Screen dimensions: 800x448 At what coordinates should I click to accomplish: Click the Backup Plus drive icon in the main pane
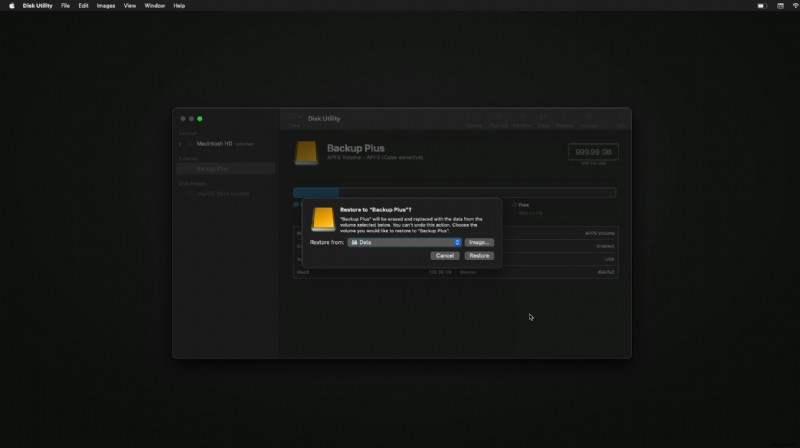(306, 153)
